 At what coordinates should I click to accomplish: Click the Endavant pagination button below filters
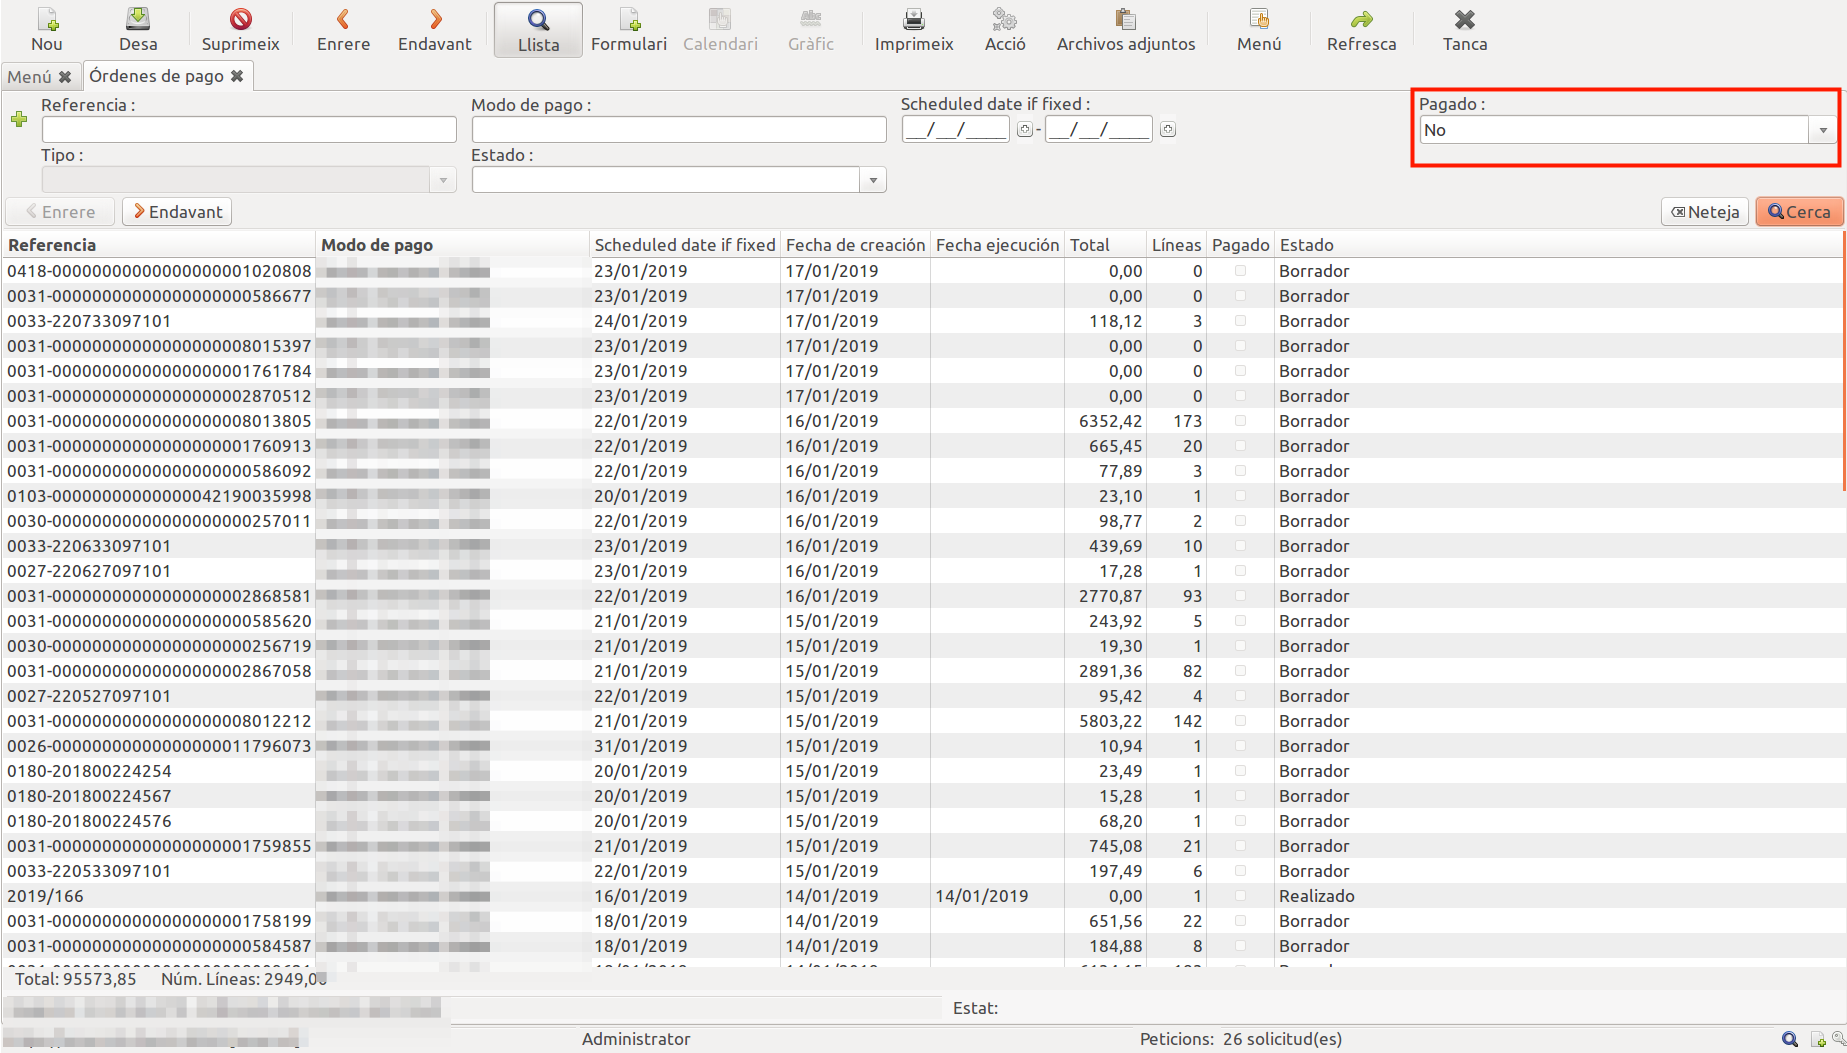(x=178, y=212)
